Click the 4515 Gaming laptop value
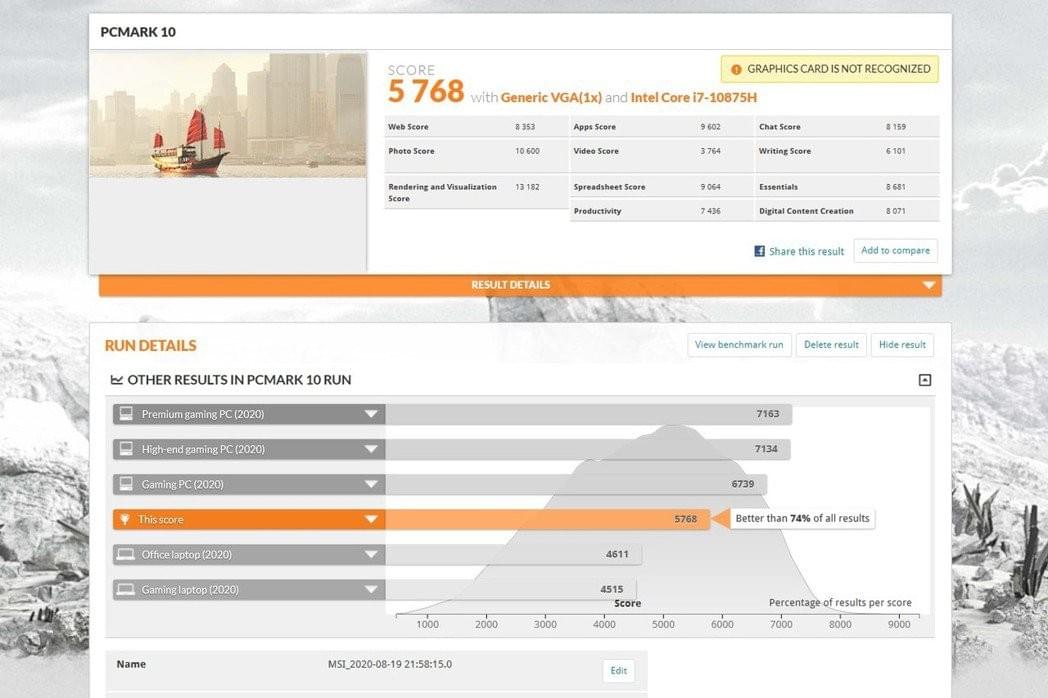Screen dimensions: 1048x698 point(612,589)
